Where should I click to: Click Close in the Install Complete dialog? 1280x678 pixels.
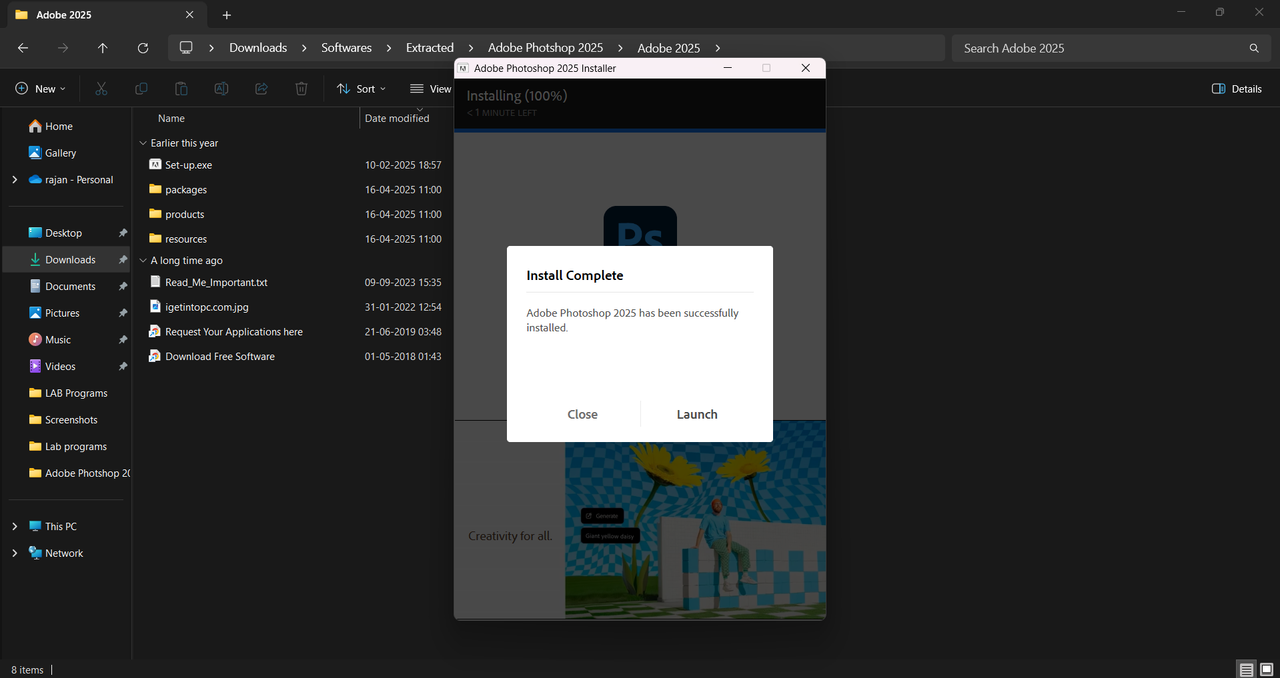582,414
